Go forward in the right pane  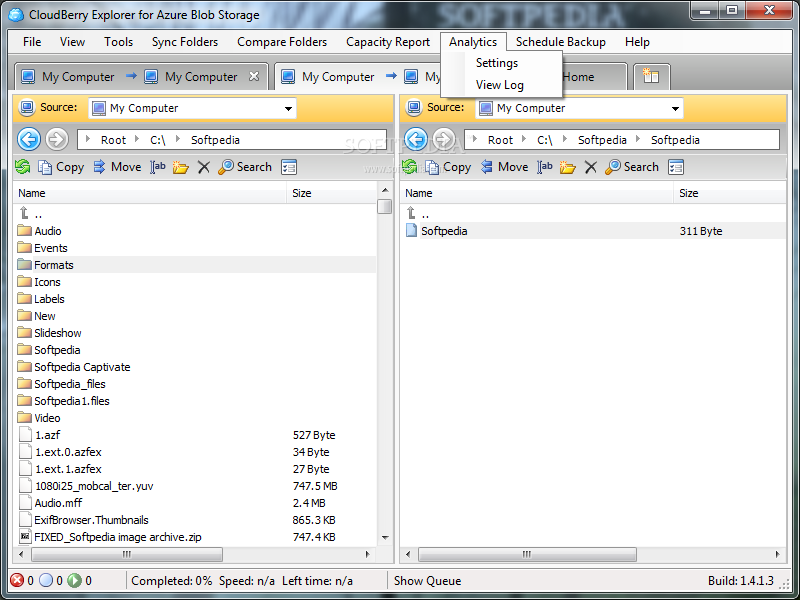point(443,139)
